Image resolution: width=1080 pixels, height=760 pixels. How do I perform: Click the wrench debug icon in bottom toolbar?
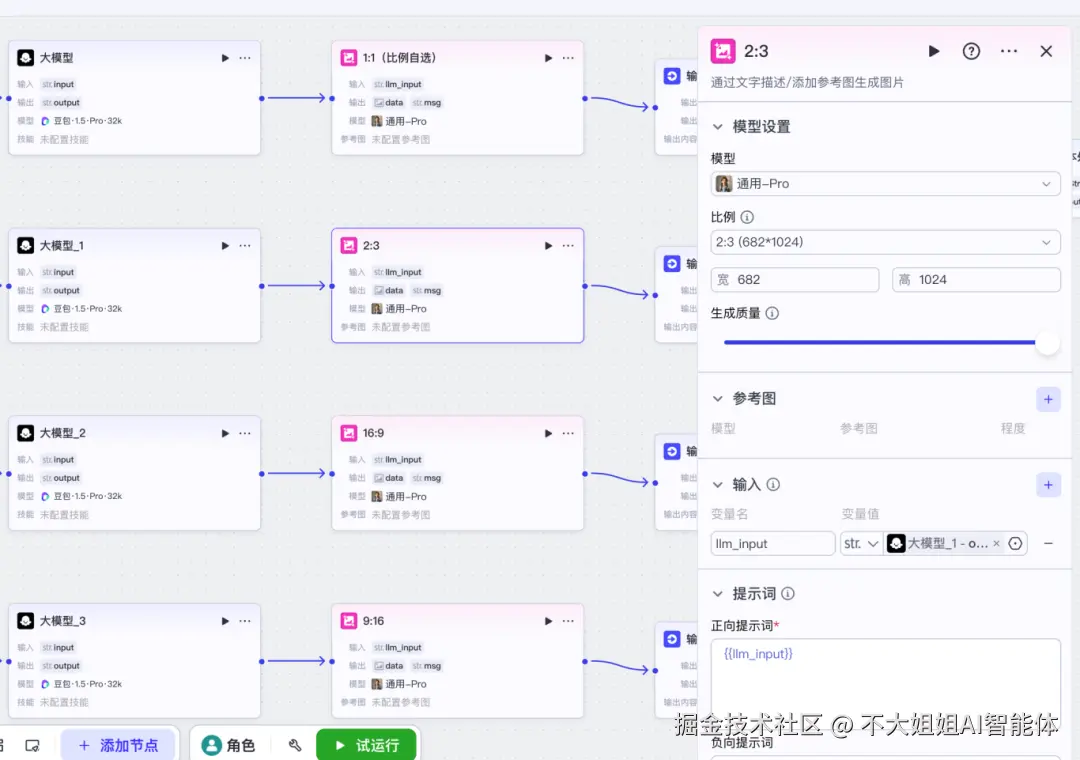tap(295, 745)
